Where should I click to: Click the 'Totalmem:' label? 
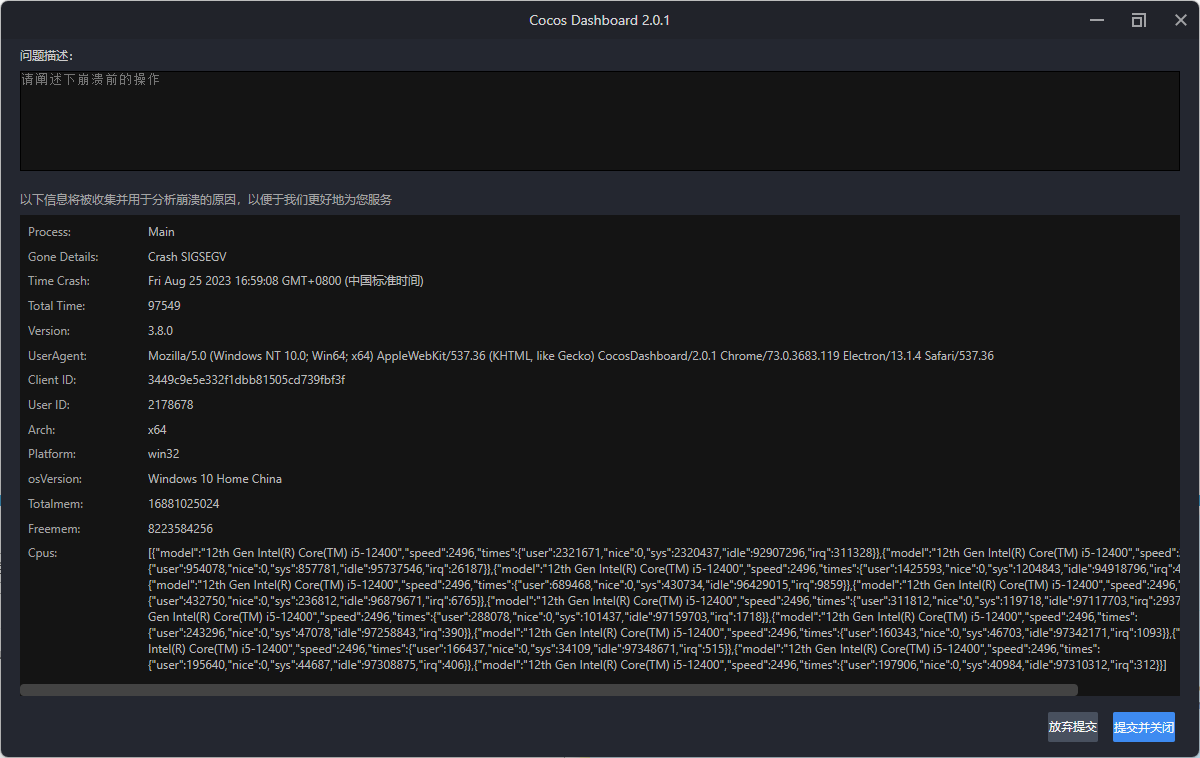click(x=55, y=504)
